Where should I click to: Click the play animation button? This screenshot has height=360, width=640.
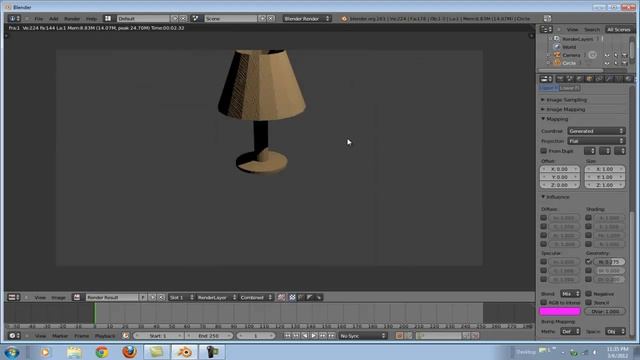313,336
